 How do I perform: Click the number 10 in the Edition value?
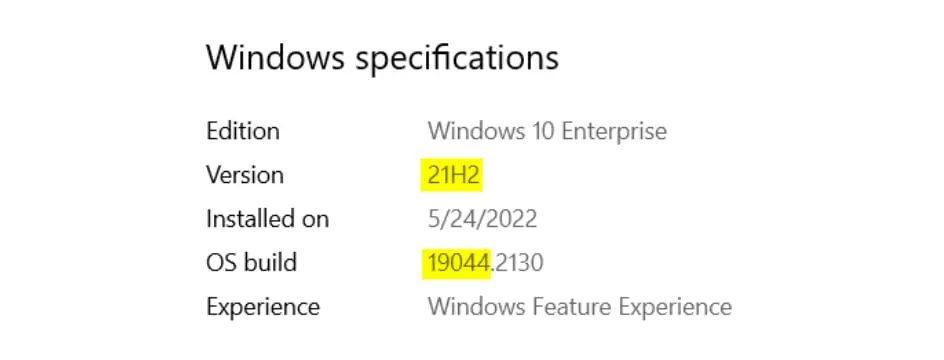(542, 131)
